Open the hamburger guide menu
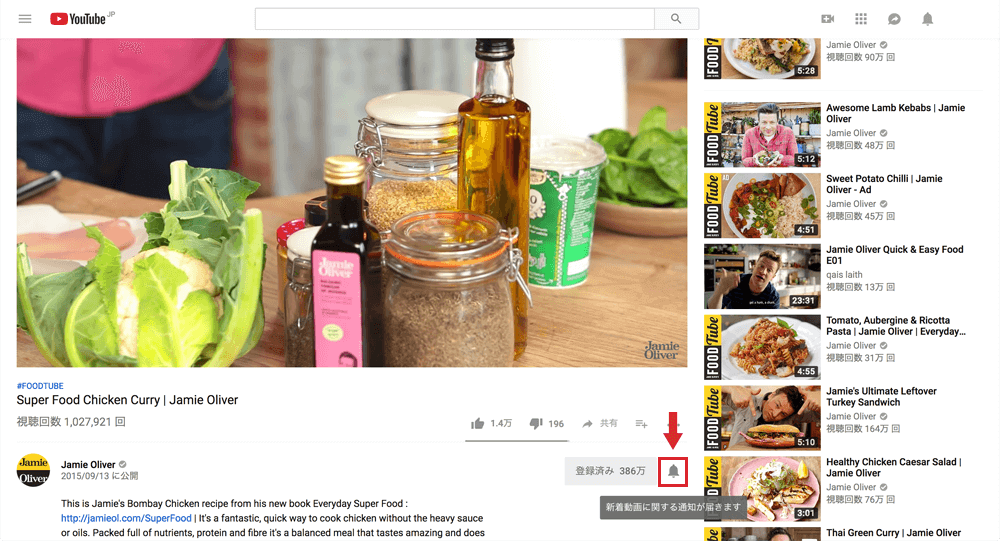This screenshot has width=1000, height=541. 25,19
